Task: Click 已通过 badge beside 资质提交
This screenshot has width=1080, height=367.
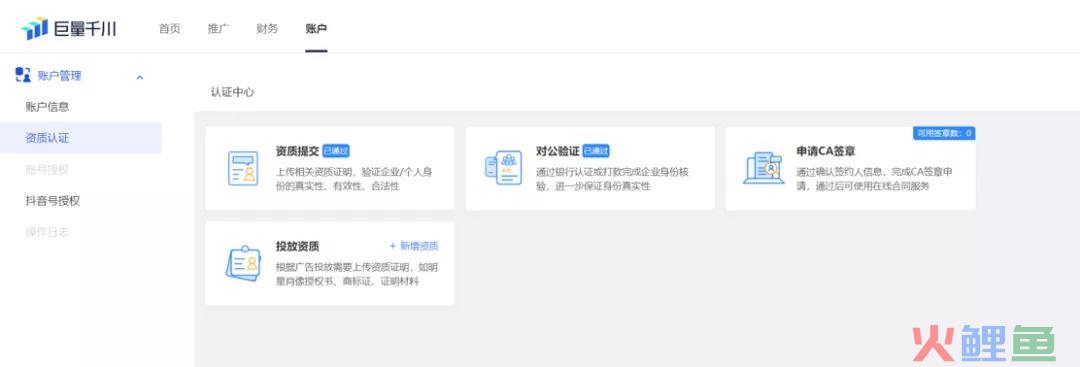Action: [x=336, y=151]
